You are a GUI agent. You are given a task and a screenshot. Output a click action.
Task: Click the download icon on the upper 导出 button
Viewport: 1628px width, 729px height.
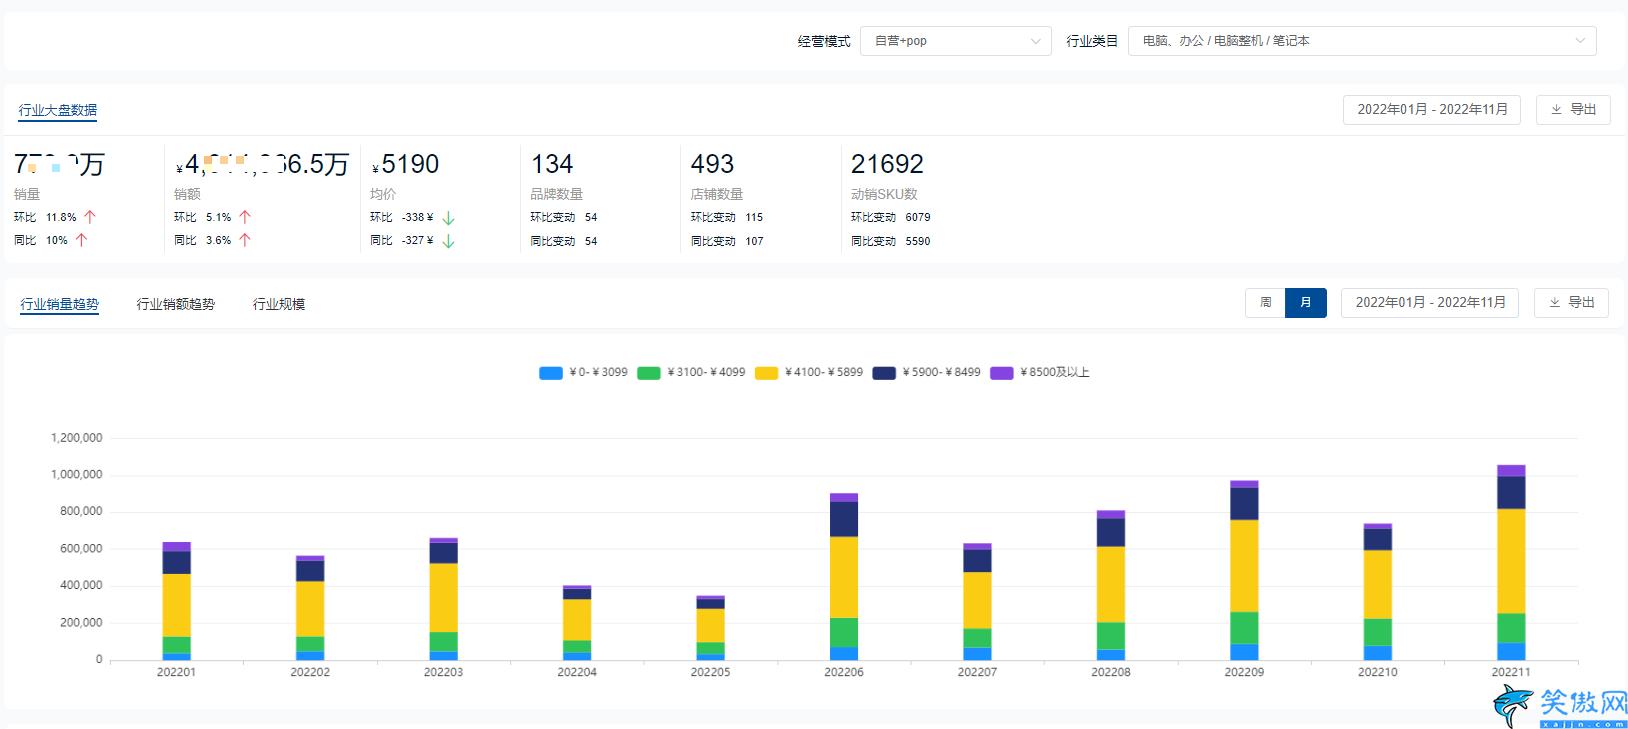coord(1556,110)
